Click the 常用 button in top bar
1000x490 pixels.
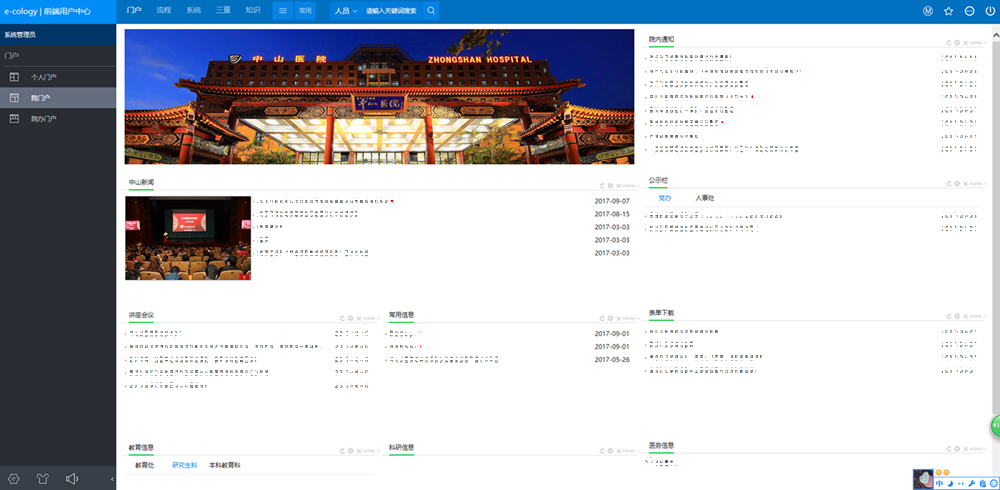(305, 11)
